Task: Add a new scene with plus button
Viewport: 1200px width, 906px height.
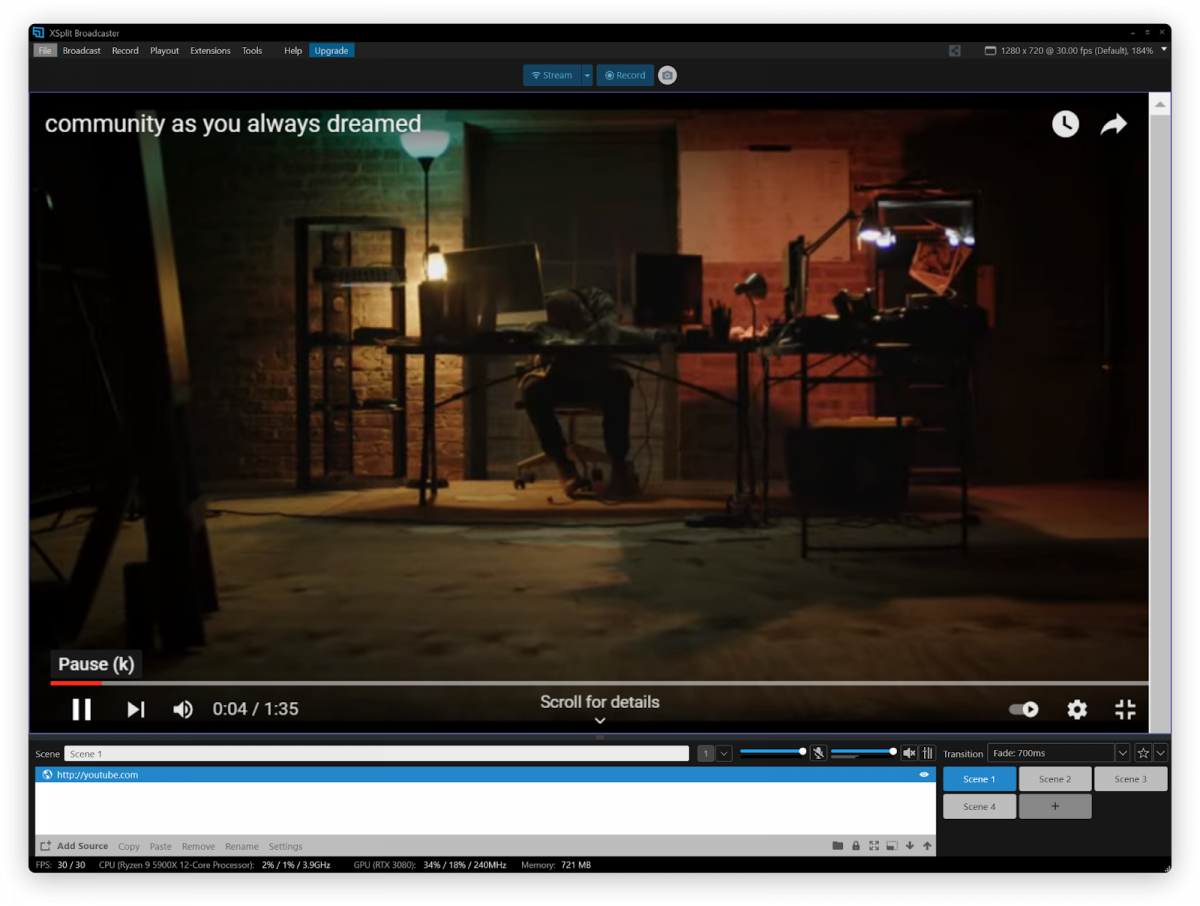Action: [x=1055, y=806]
